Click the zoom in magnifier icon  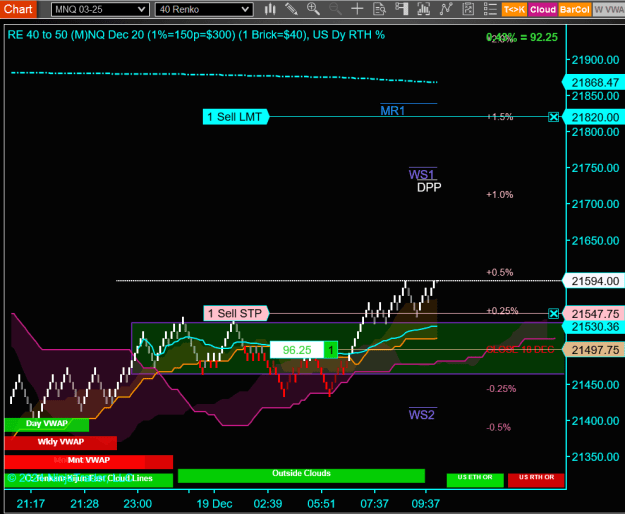point(313,9)
